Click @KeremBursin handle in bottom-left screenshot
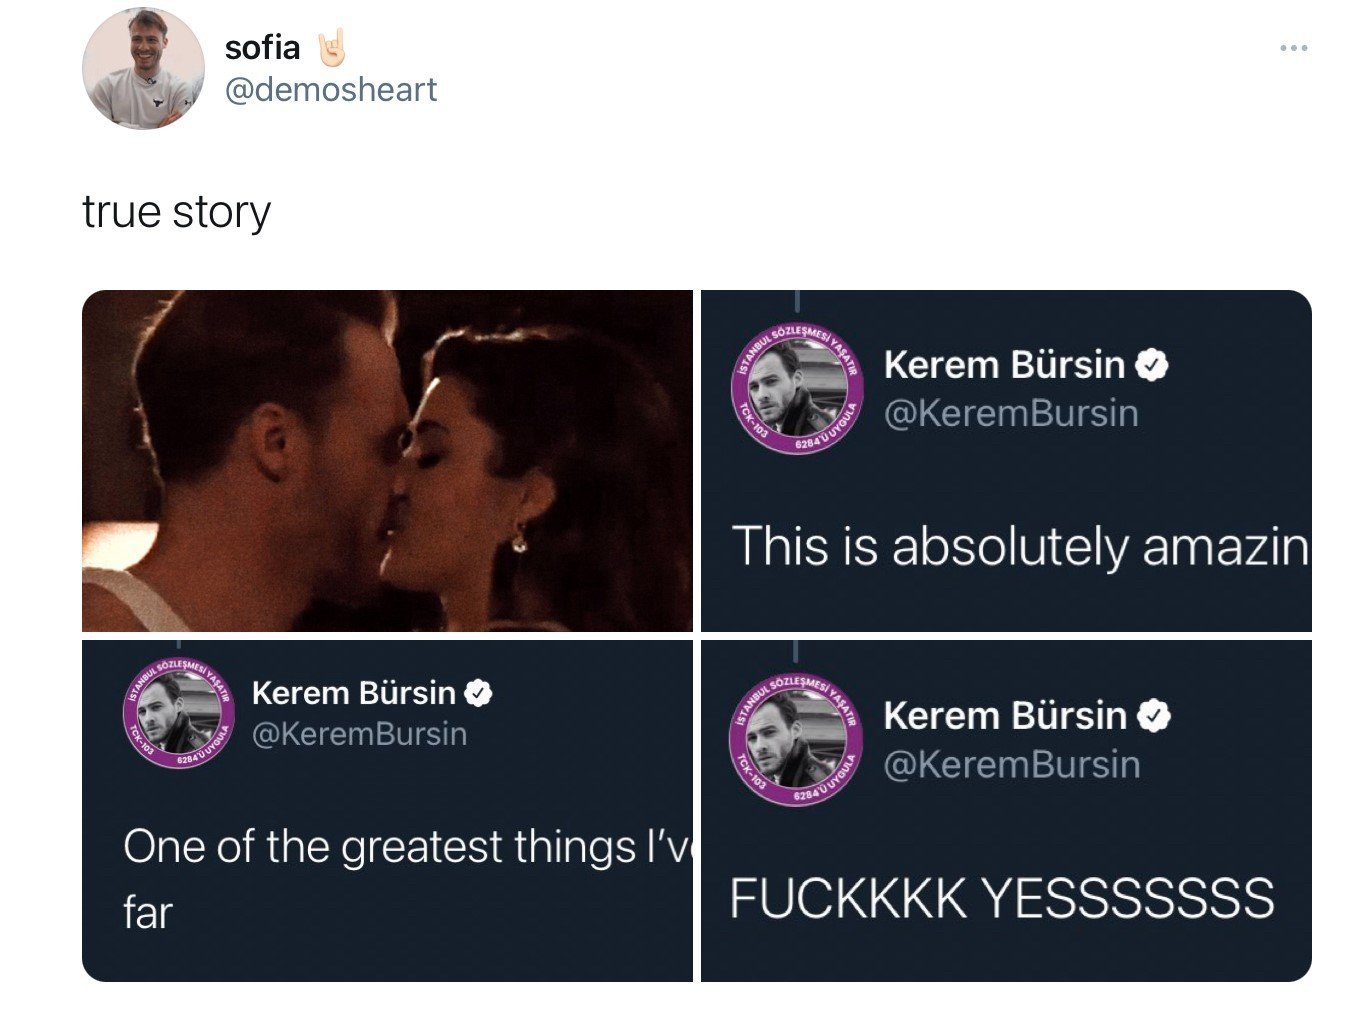 [x=359, y=734]
